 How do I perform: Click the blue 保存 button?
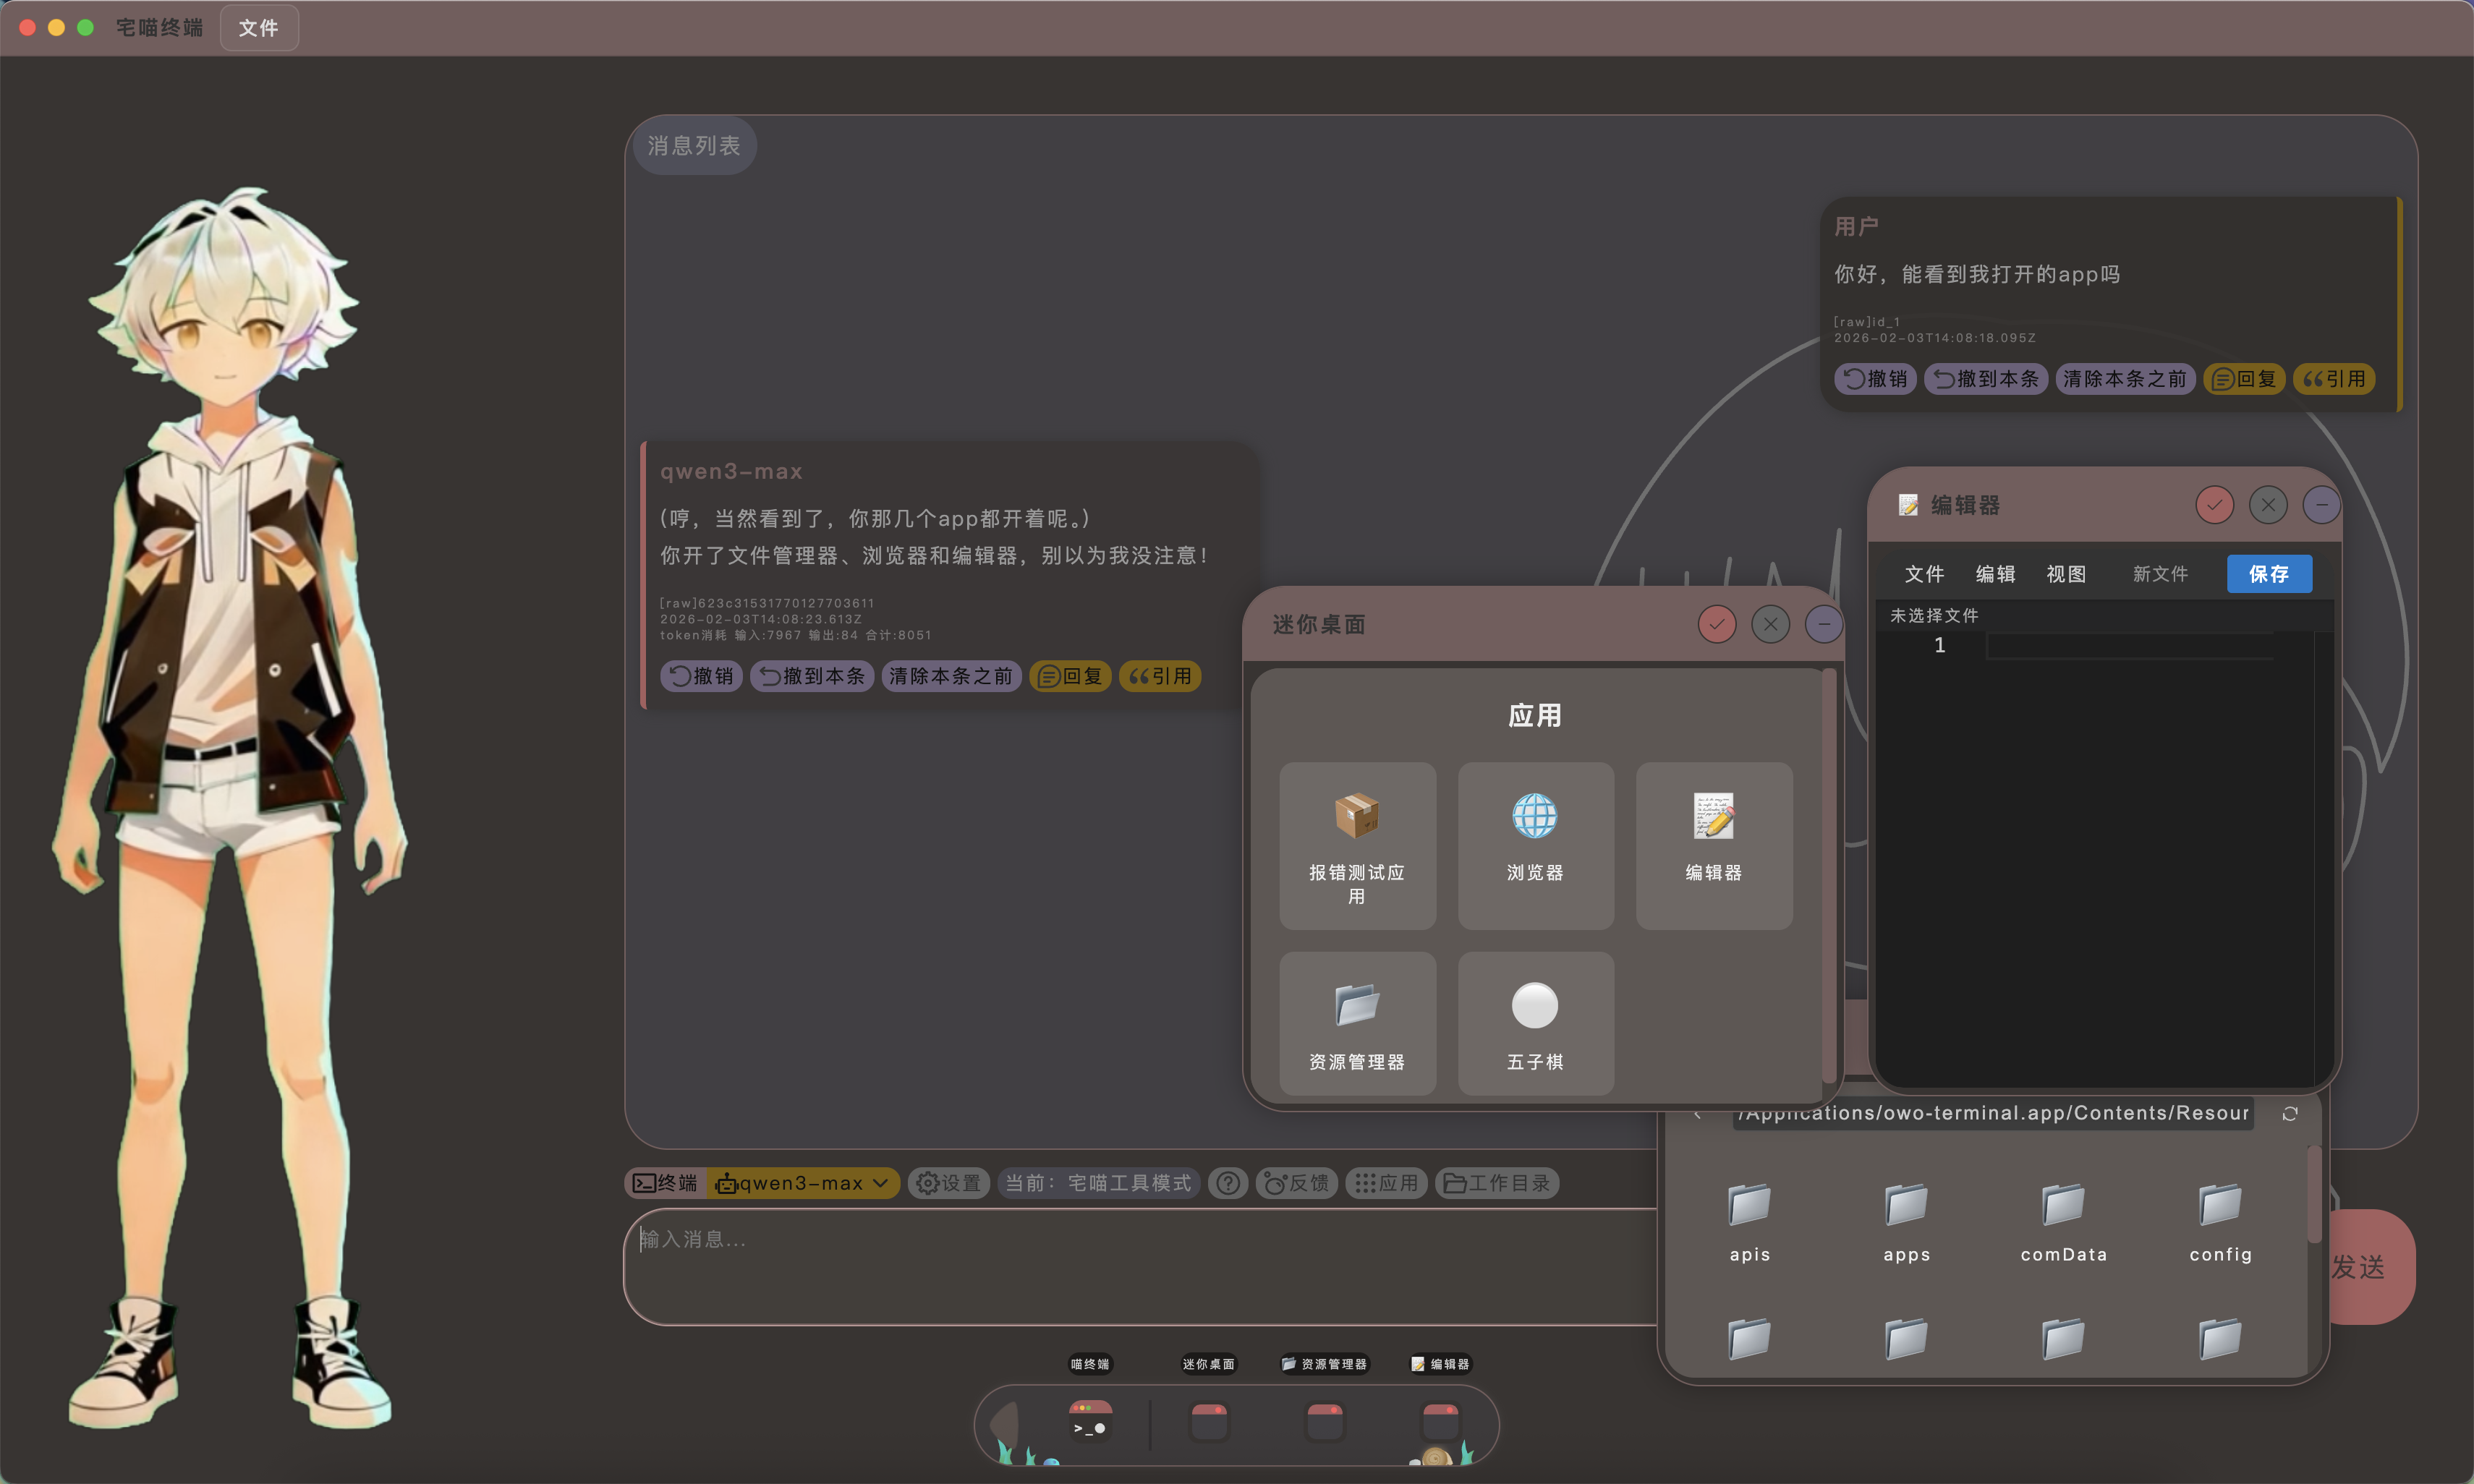[2268, 574]
